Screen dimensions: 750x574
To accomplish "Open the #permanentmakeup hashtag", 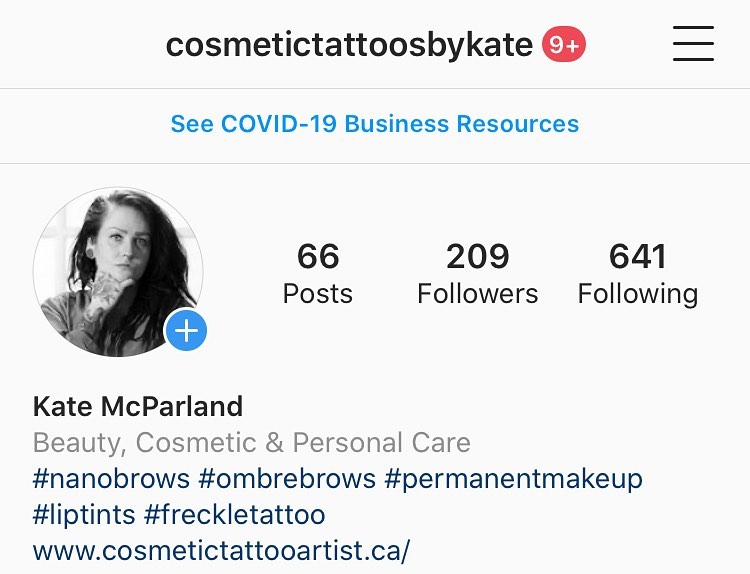I will [513, 479].
